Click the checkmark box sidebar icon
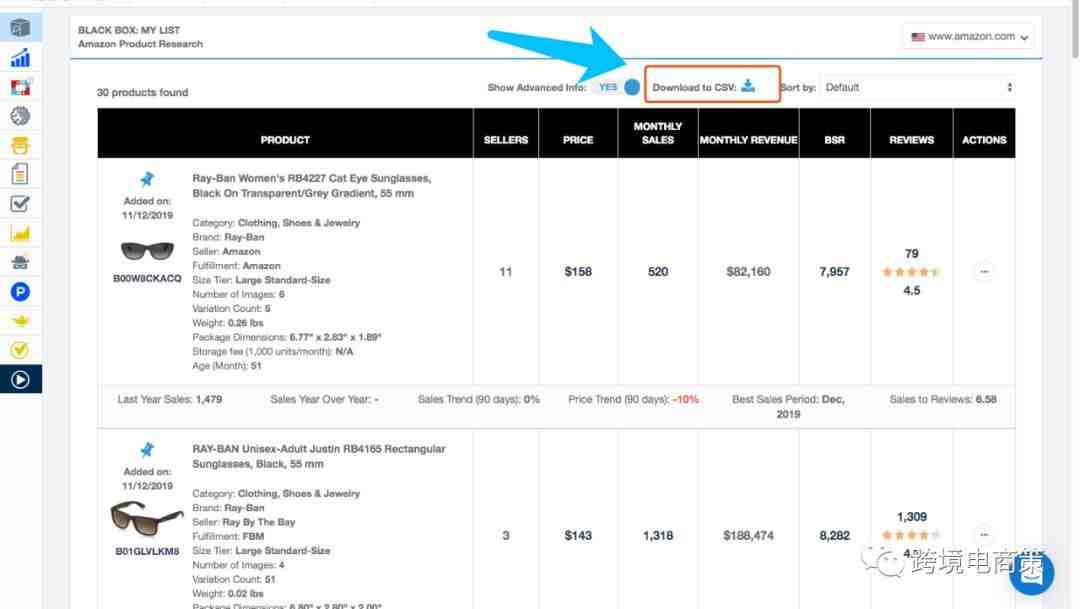Screen dimensions: 1080x609 click(20, 204)
